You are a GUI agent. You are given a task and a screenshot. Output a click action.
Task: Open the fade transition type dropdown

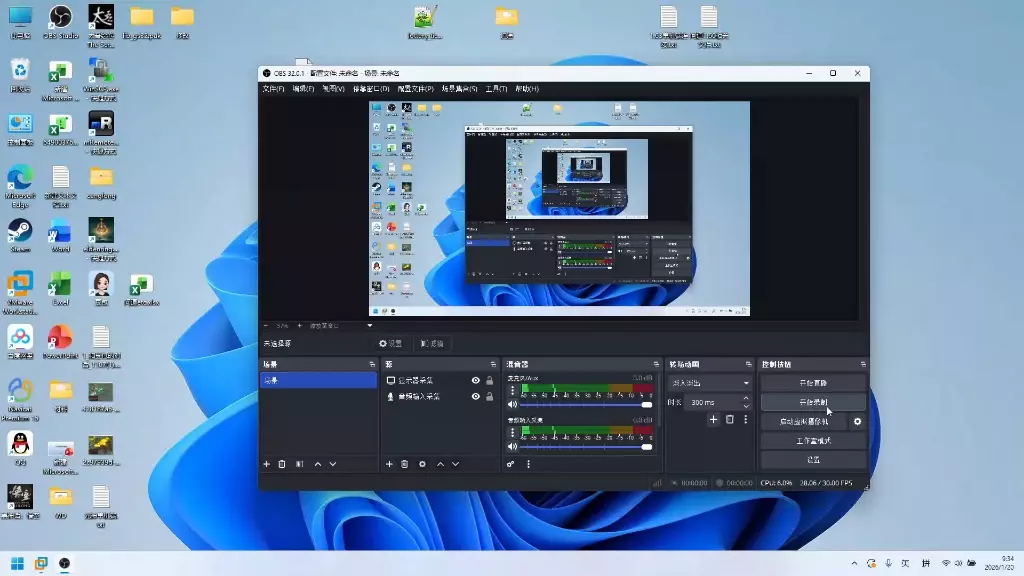coord(709,383)
